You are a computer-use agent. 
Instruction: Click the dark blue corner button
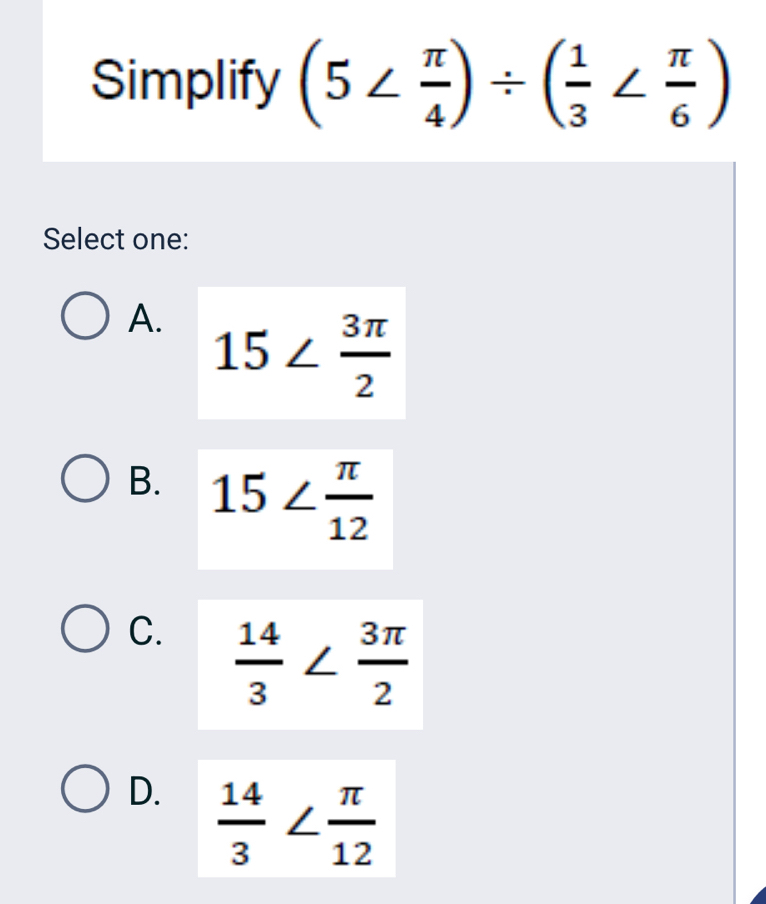pyautogui.click(x=753, y=891)
